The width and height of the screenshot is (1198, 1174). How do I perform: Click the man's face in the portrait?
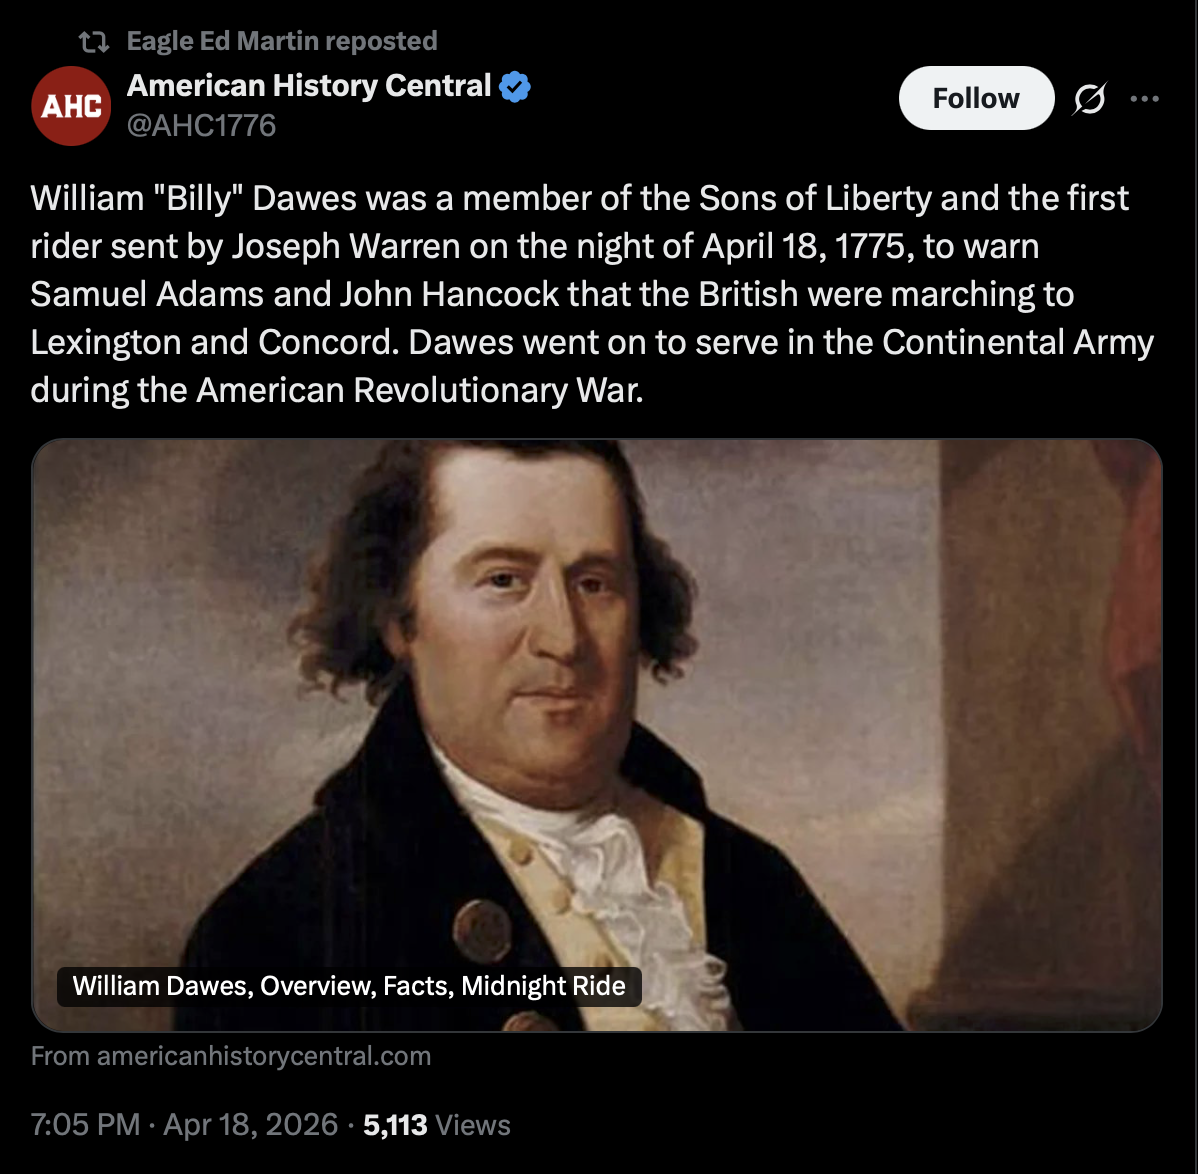point(530,620)
